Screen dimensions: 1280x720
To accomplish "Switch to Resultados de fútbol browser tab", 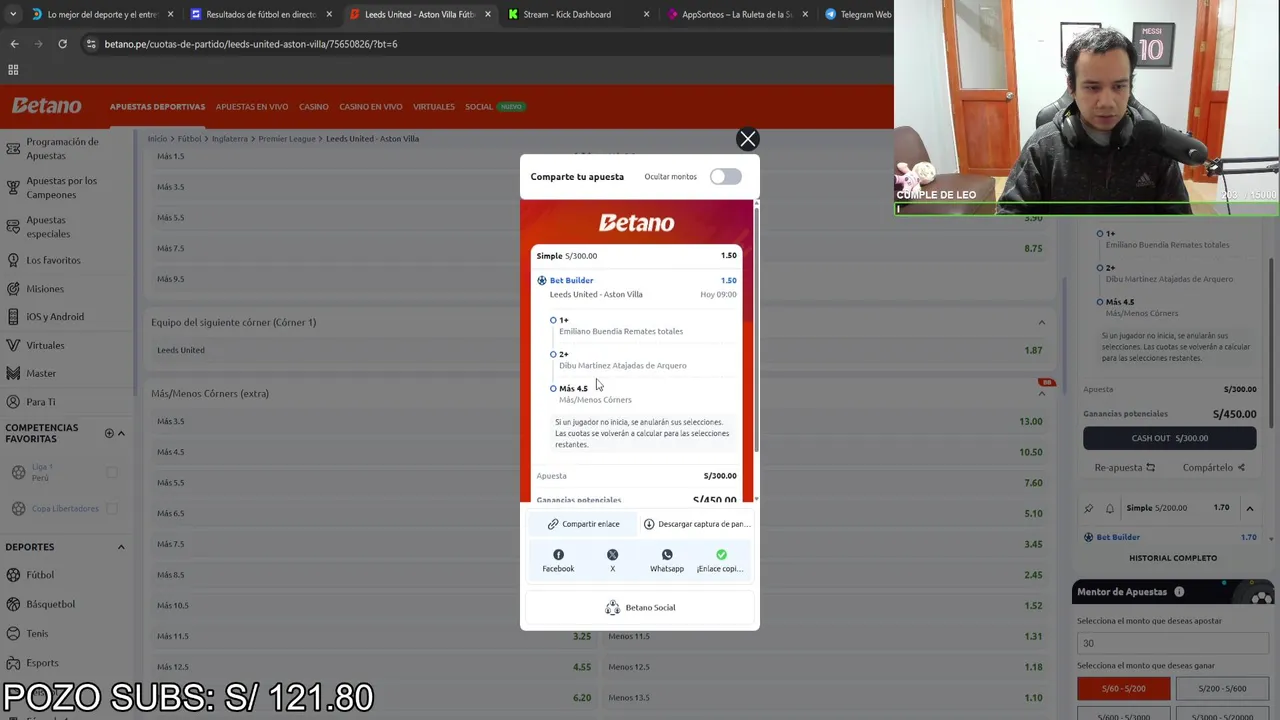I will (x=260, y=14).
